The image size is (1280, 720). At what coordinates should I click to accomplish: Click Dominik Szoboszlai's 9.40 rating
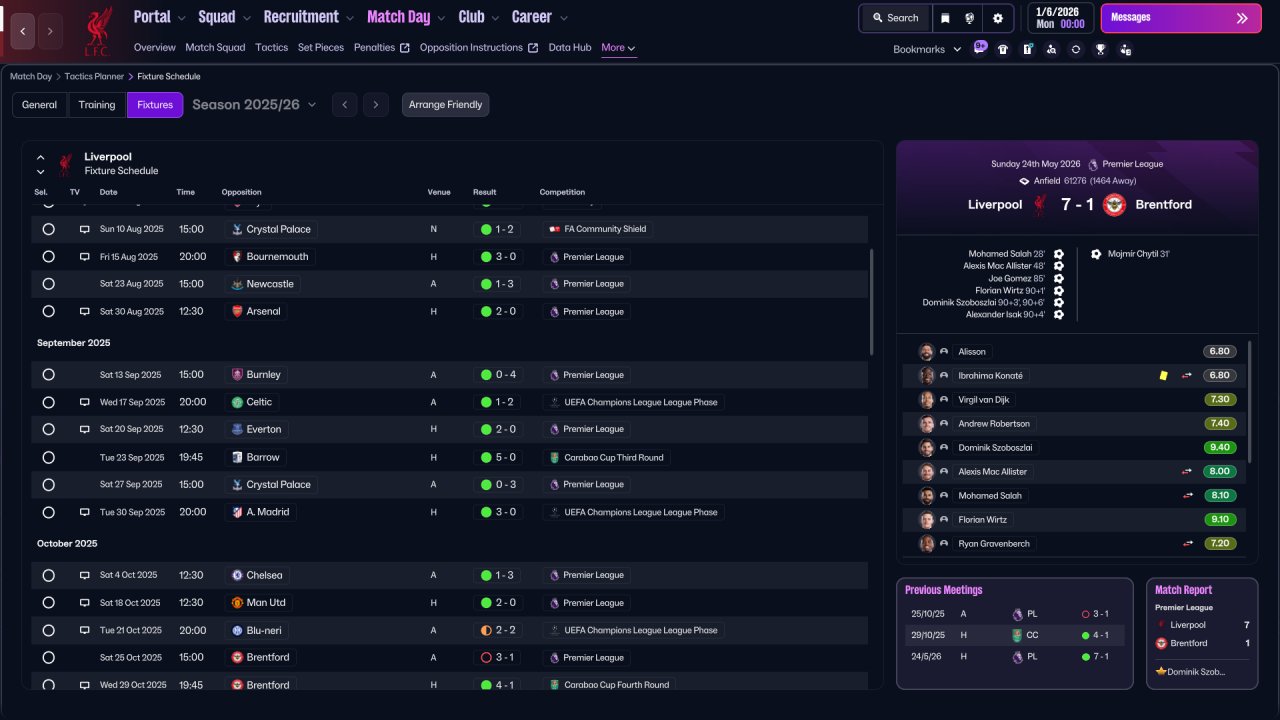point(1220,448)
